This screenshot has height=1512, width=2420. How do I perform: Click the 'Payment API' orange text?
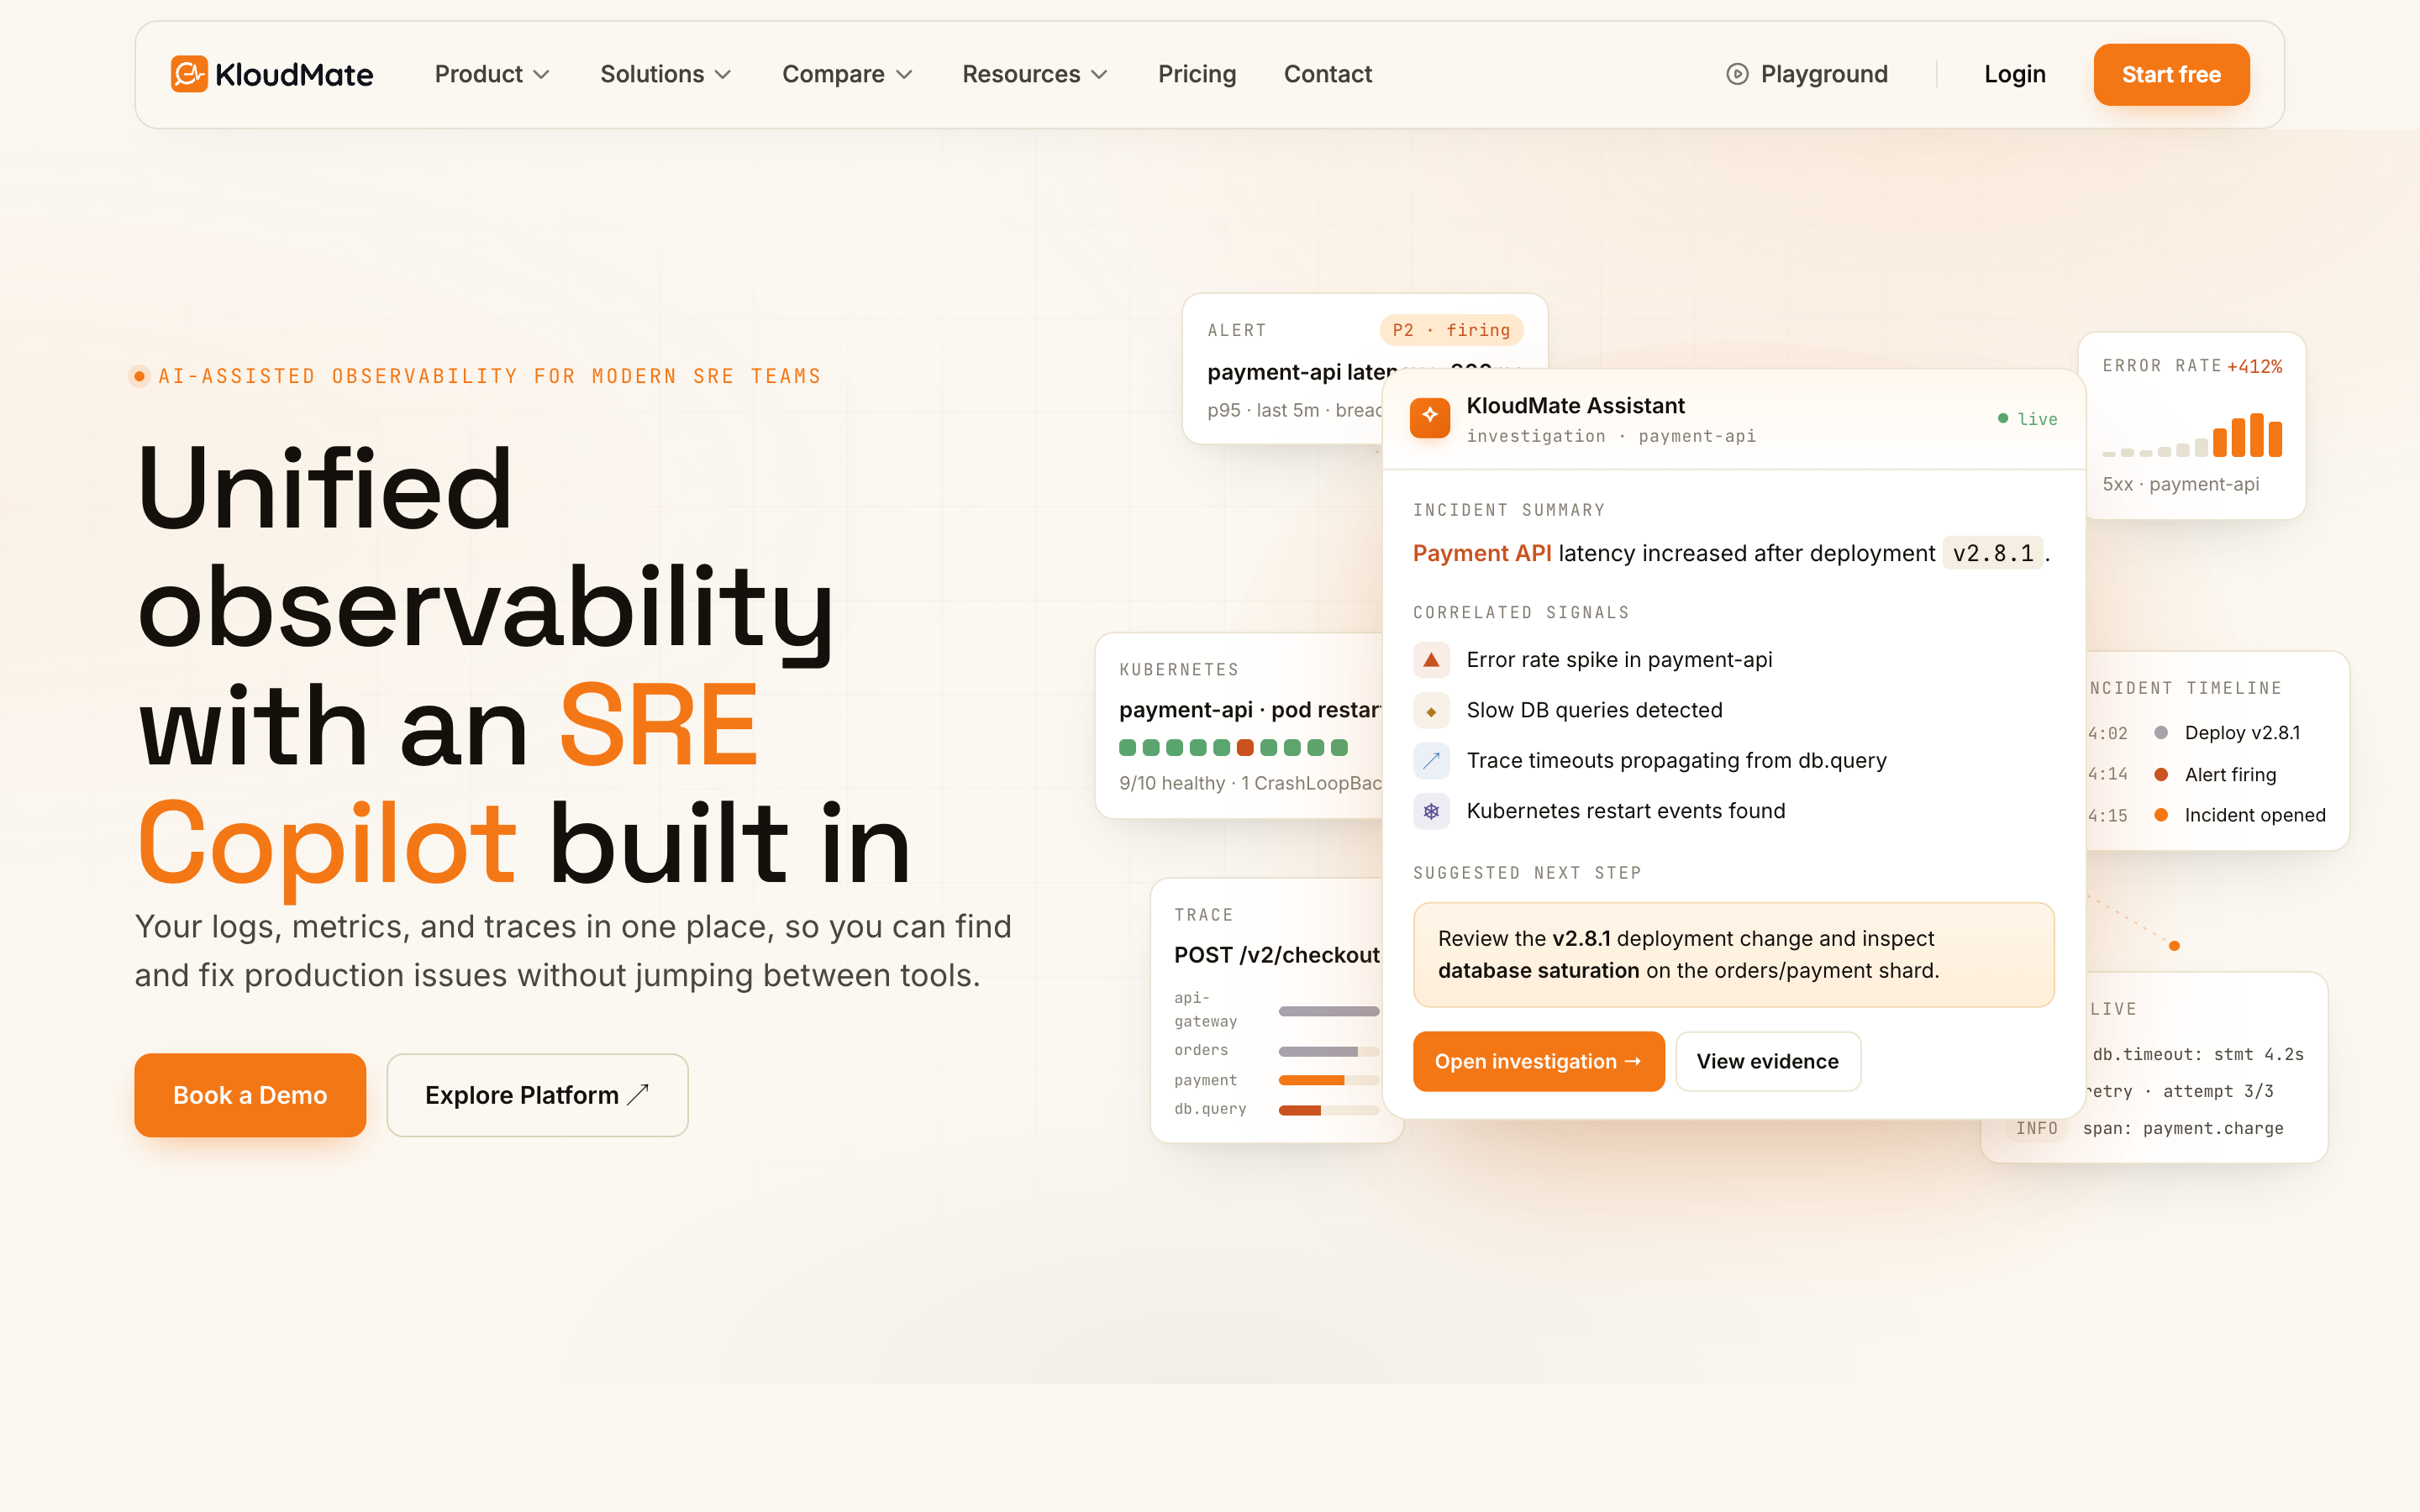1482,553
